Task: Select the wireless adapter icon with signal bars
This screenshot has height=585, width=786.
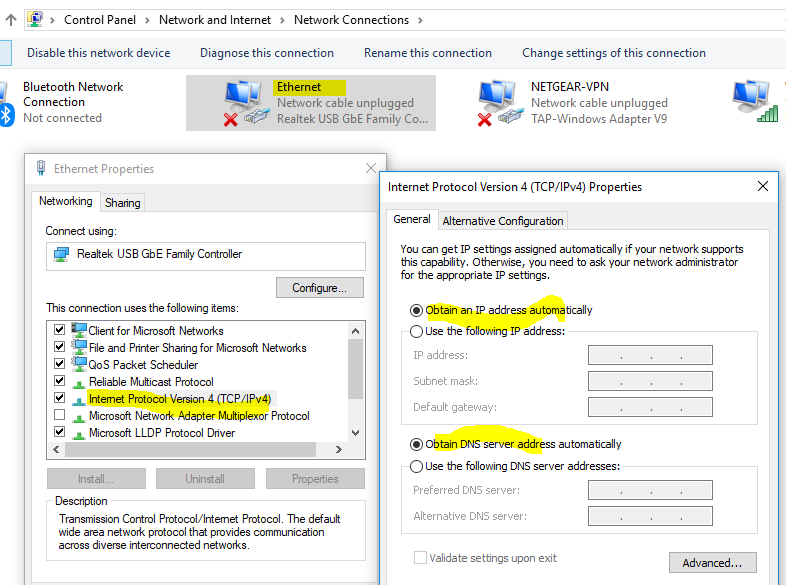Action: (756, 101)
